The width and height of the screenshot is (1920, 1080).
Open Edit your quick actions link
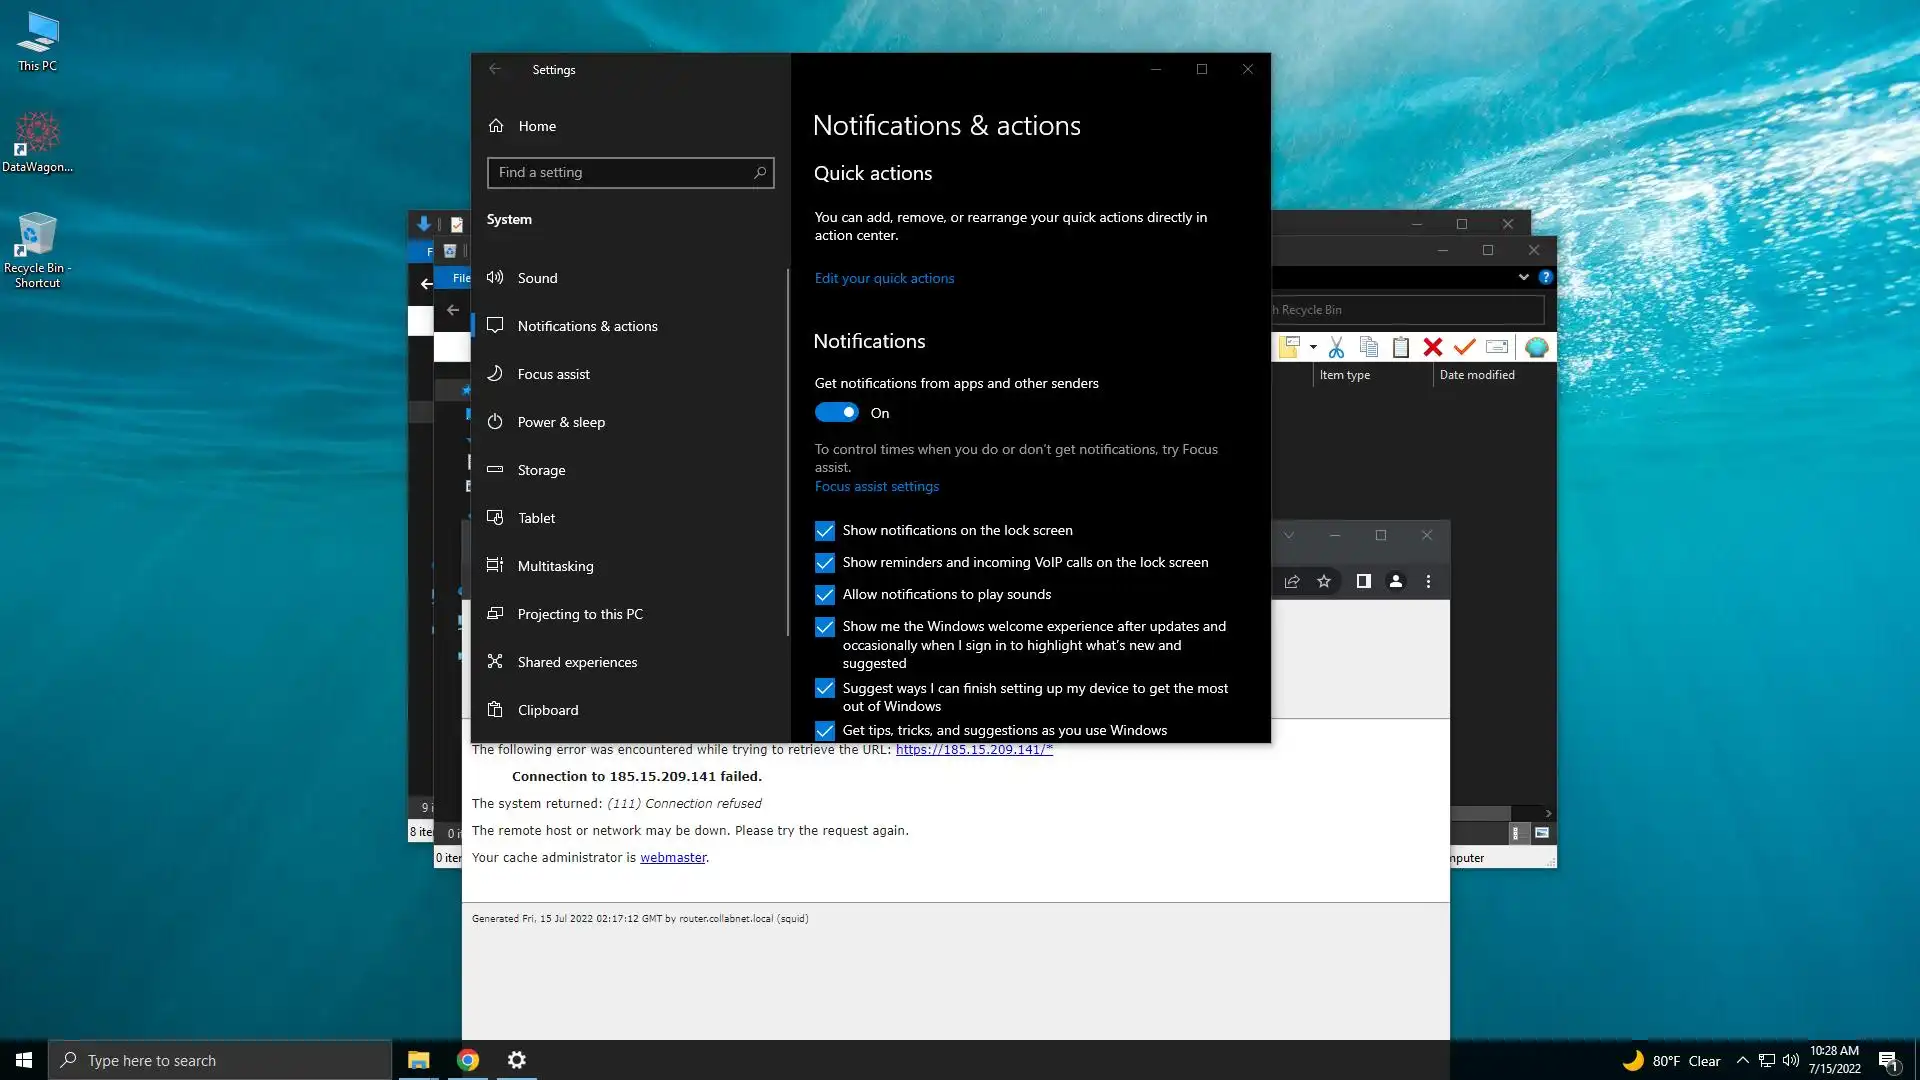point(884,278)
